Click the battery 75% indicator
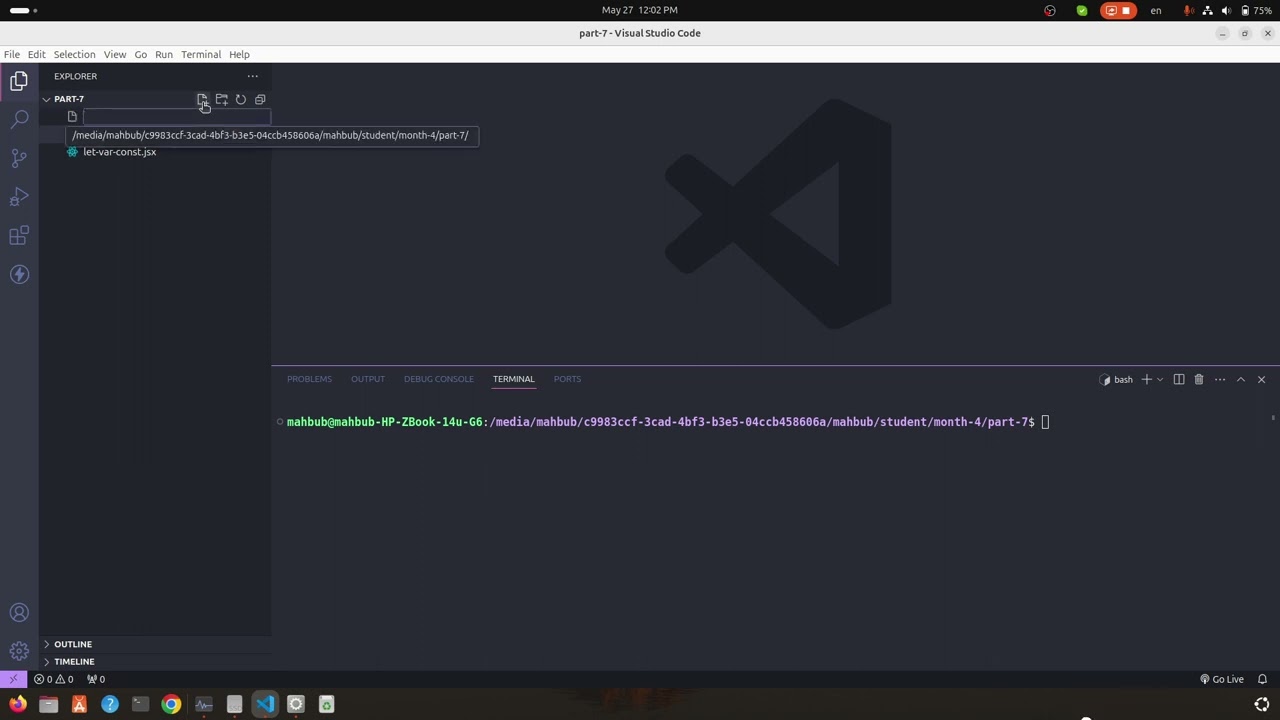 [x=1256, y=10]
